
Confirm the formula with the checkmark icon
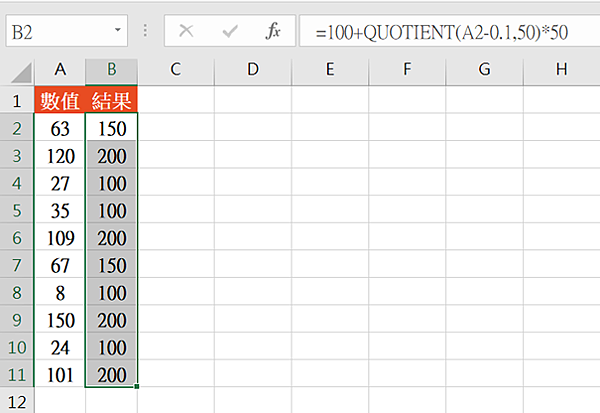[x=230, y=31]
